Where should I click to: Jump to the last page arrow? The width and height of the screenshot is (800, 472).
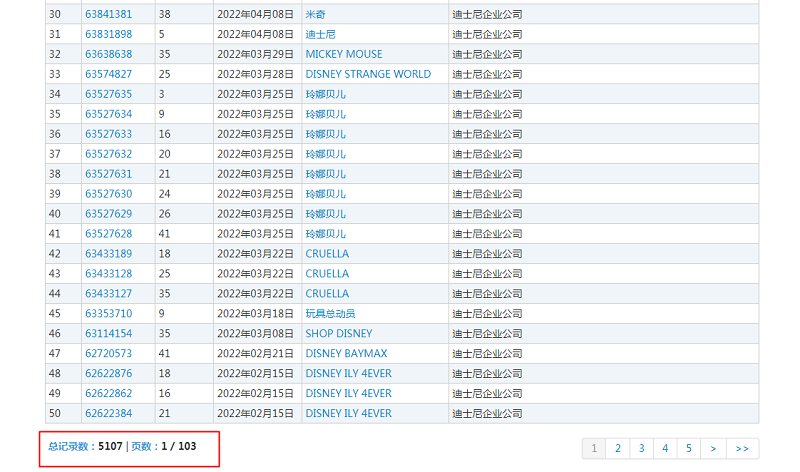click(x=742, y=449)
